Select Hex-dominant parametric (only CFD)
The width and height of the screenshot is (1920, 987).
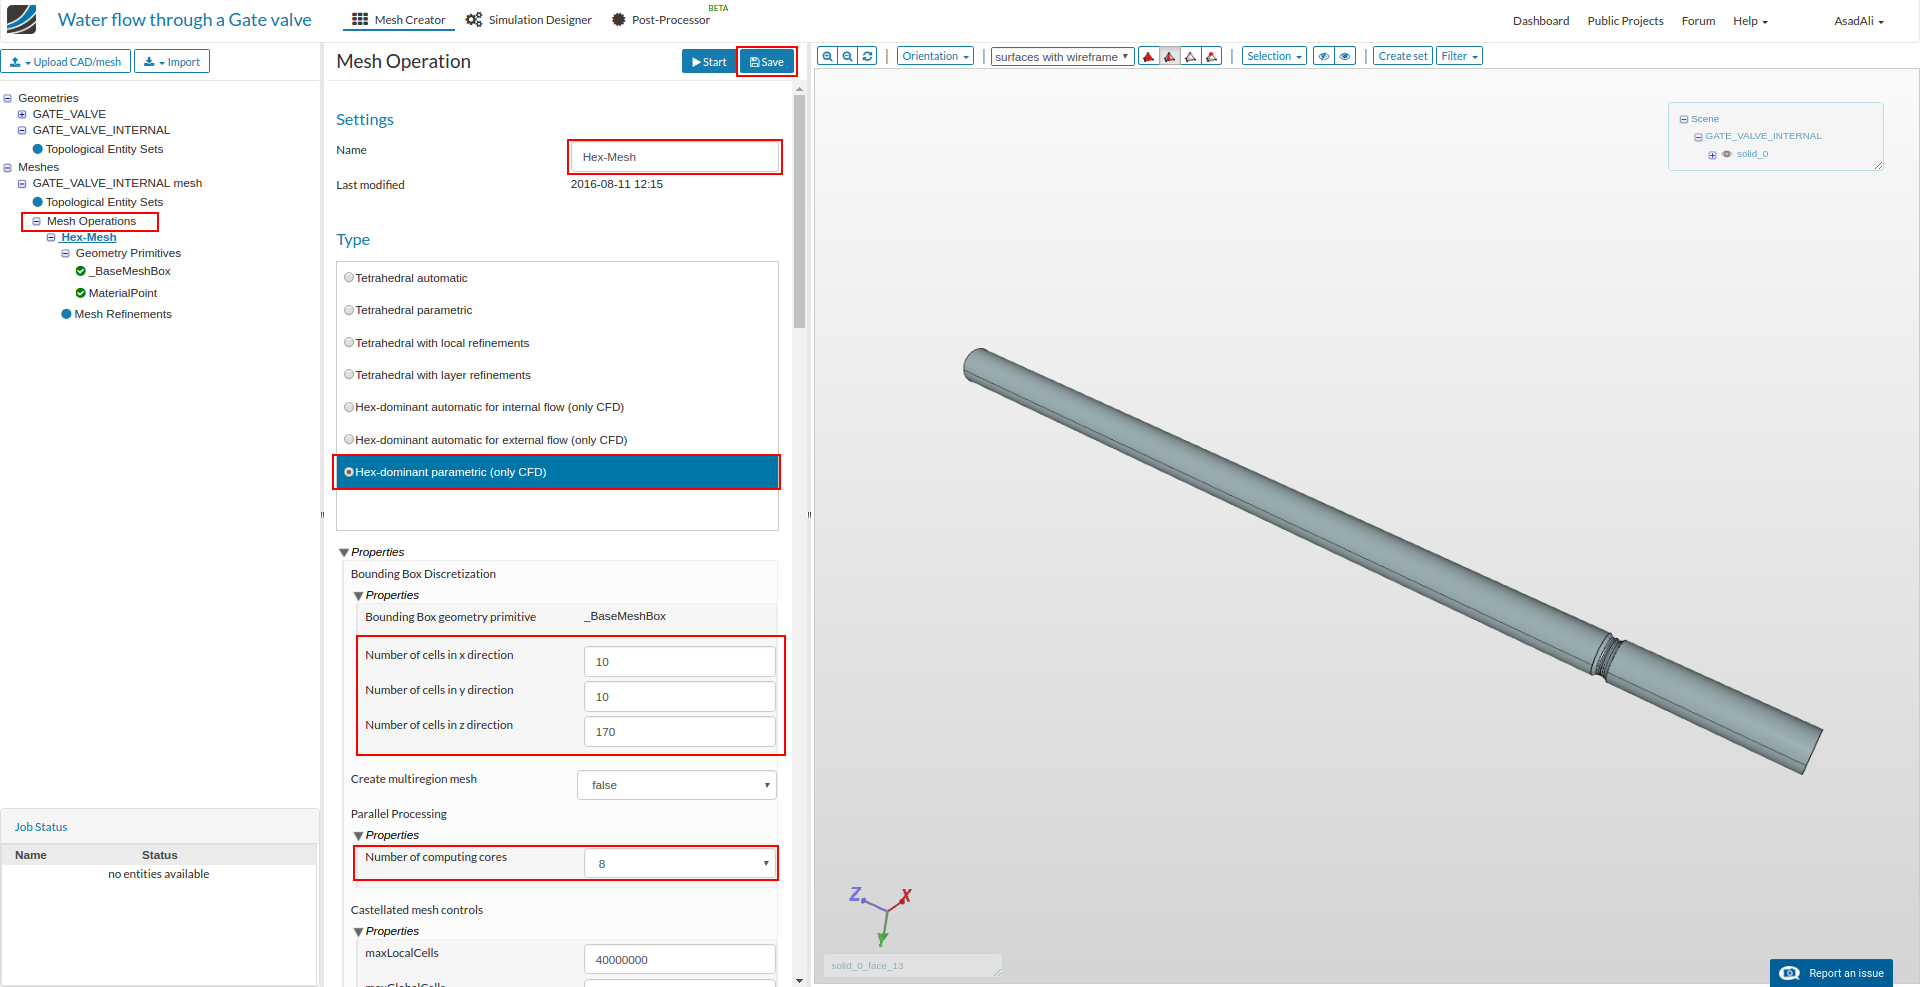[x=349, y=472]
